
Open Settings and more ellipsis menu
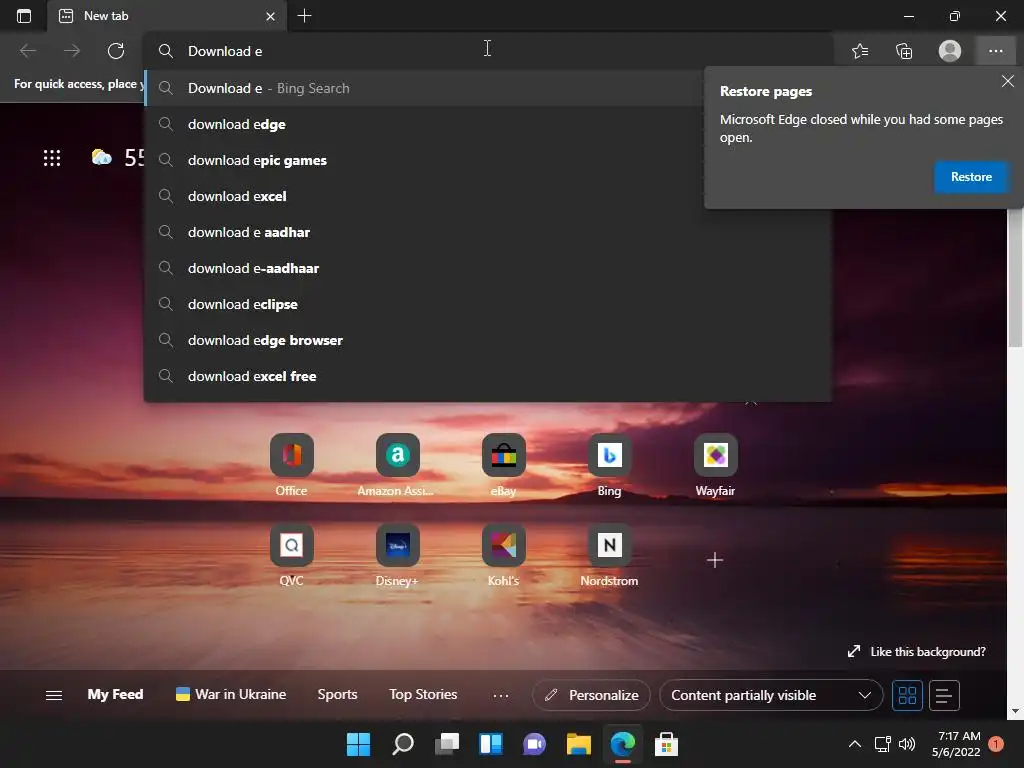(x=995, y=51)
